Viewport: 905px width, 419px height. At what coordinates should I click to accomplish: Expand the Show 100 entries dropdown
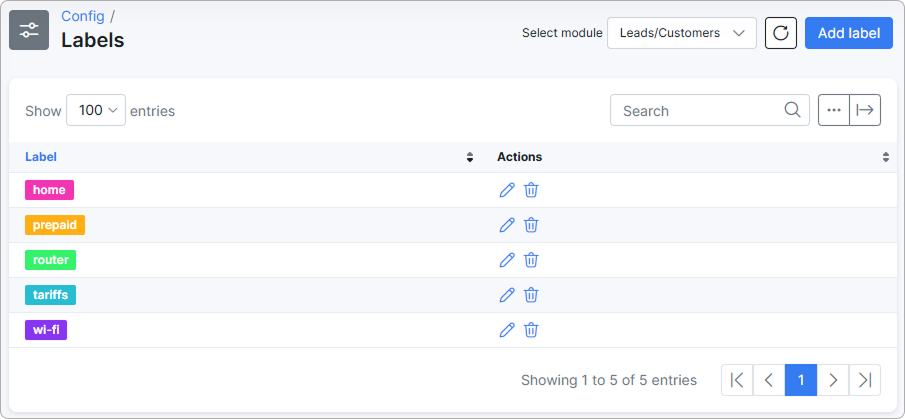click(x=96, y=110)
